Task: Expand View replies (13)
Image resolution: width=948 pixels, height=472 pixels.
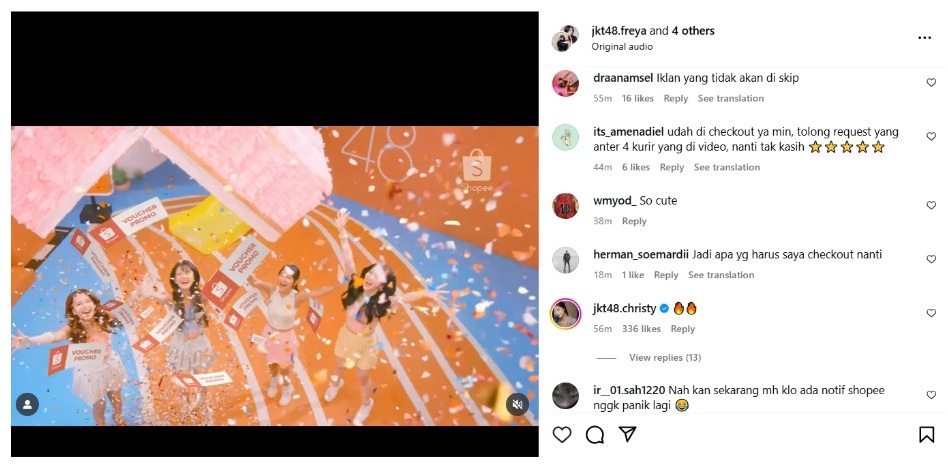Action: coord(664,358)
